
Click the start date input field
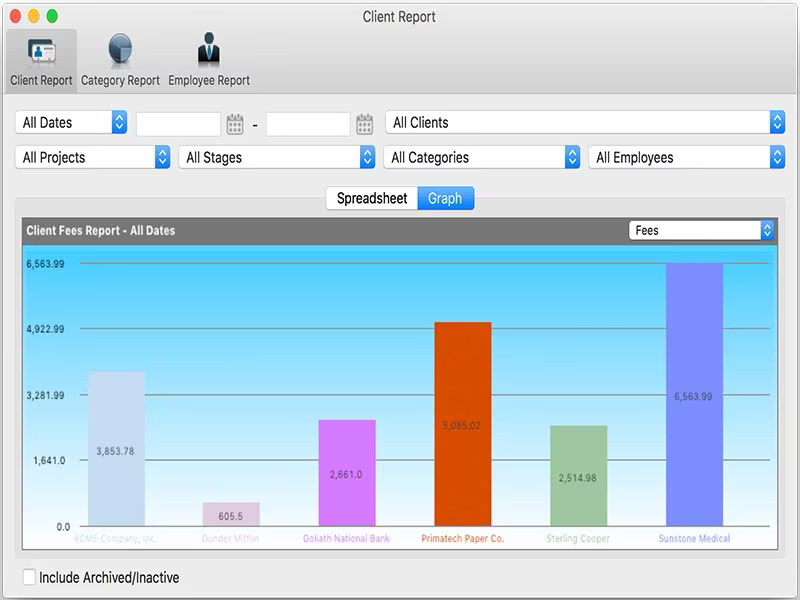pos(178,124)
